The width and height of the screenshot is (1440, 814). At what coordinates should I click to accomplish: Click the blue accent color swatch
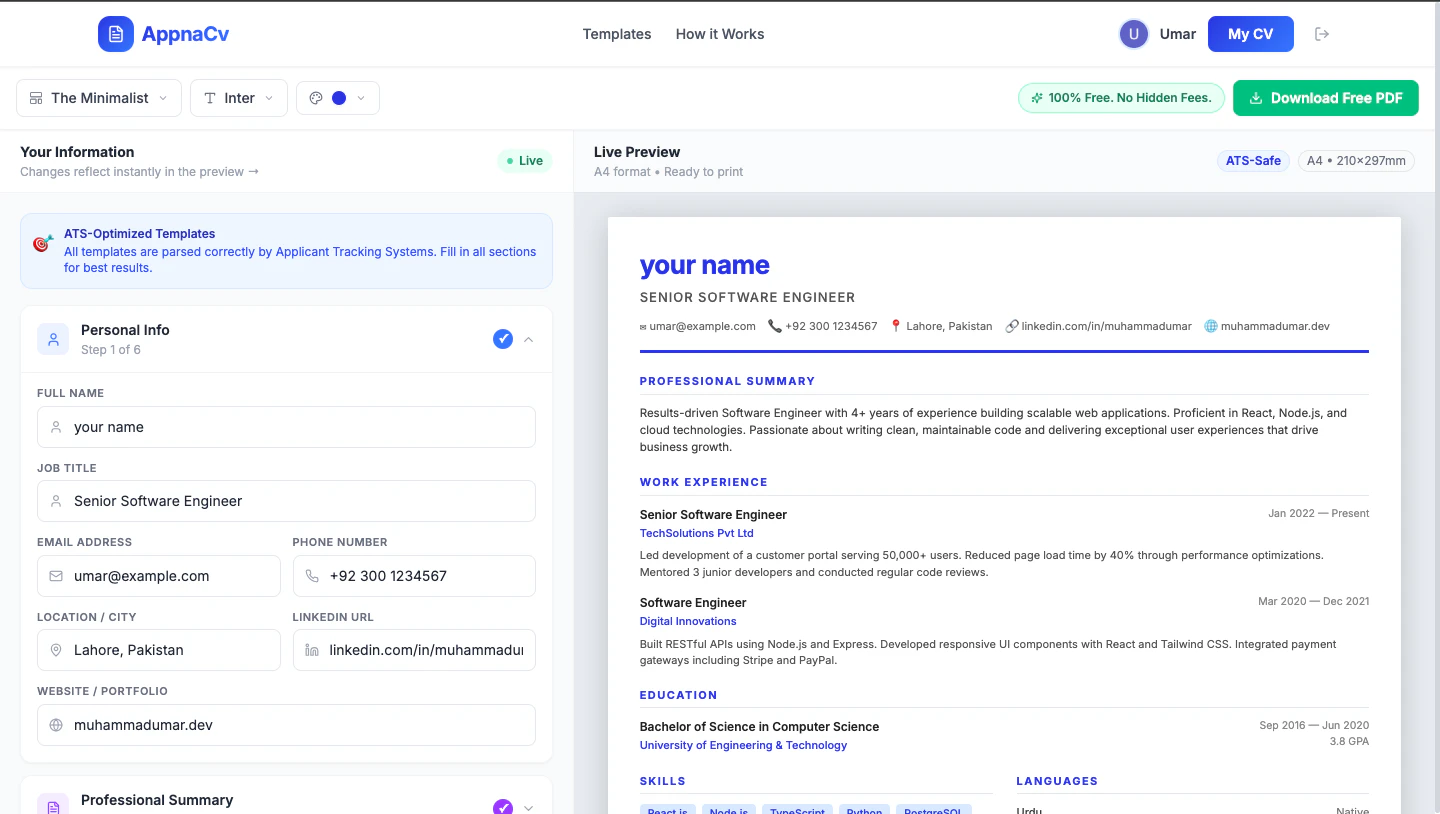tap(339, 98)
